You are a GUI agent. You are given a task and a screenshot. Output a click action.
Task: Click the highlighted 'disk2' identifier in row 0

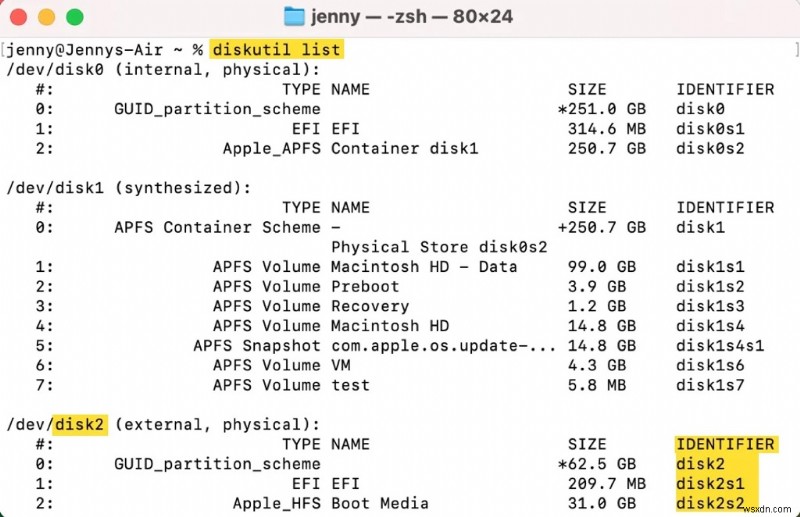pyautogui.click(x=701, y=464)
